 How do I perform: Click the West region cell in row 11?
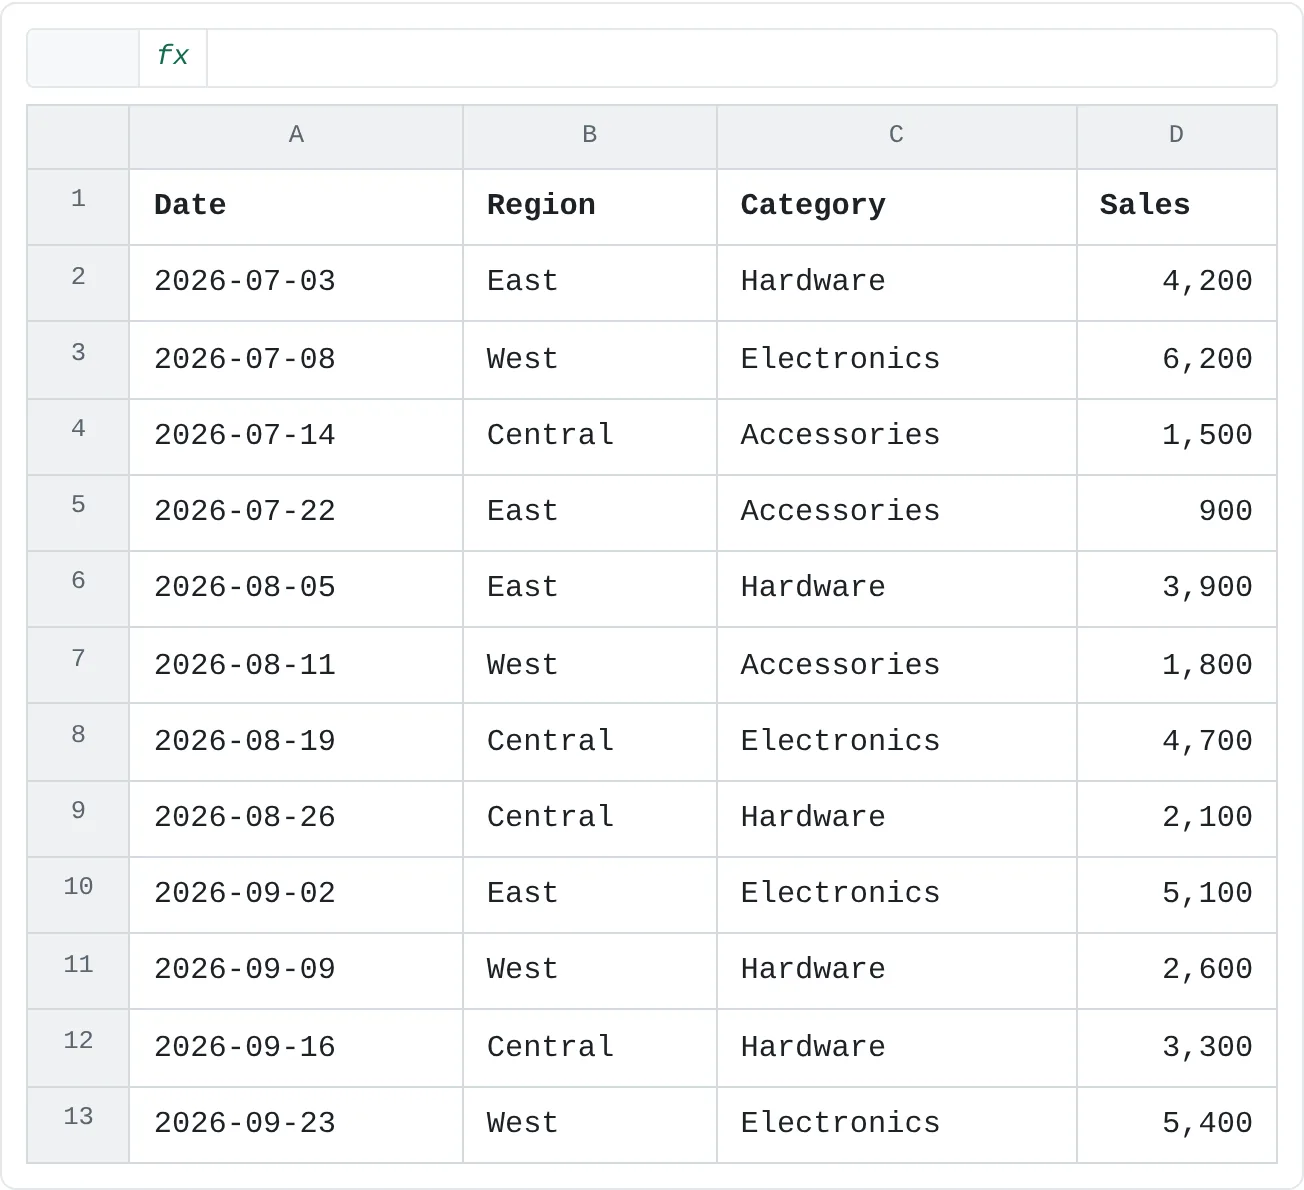[590, 971]
